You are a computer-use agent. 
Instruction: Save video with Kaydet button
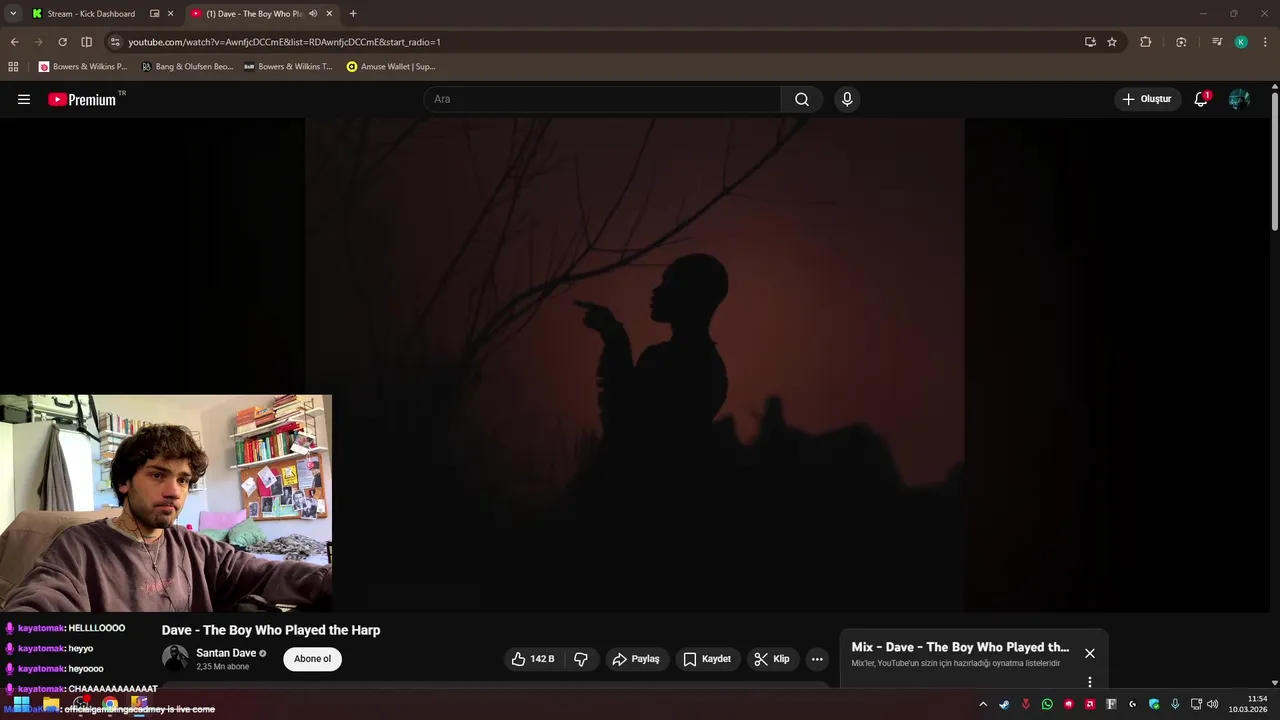pos(707,659)
